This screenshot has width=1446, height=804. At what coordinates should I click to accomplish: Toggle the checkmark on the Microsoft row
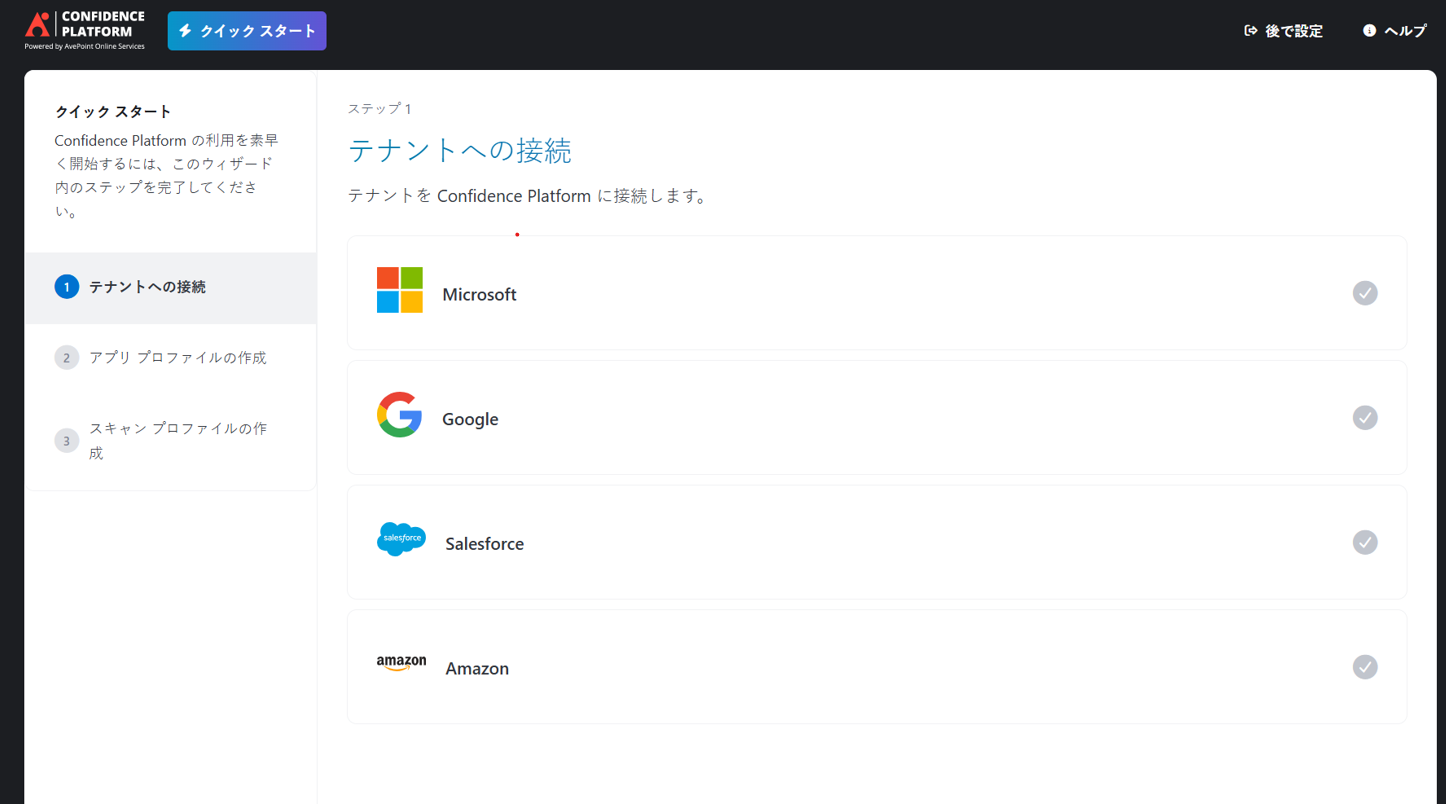(x=1365, y=292)
